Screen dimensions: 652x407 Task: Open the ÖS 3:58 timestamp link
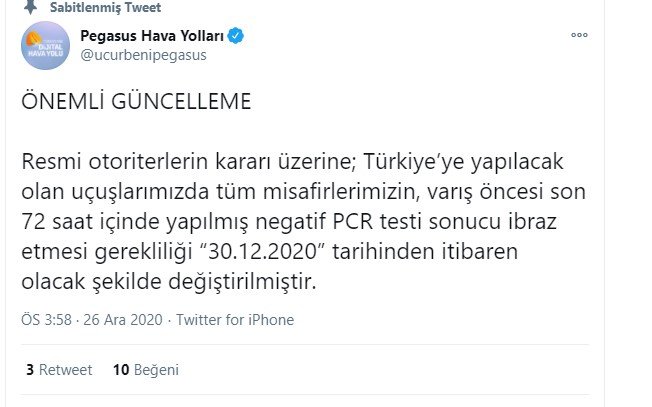(47, 320)
